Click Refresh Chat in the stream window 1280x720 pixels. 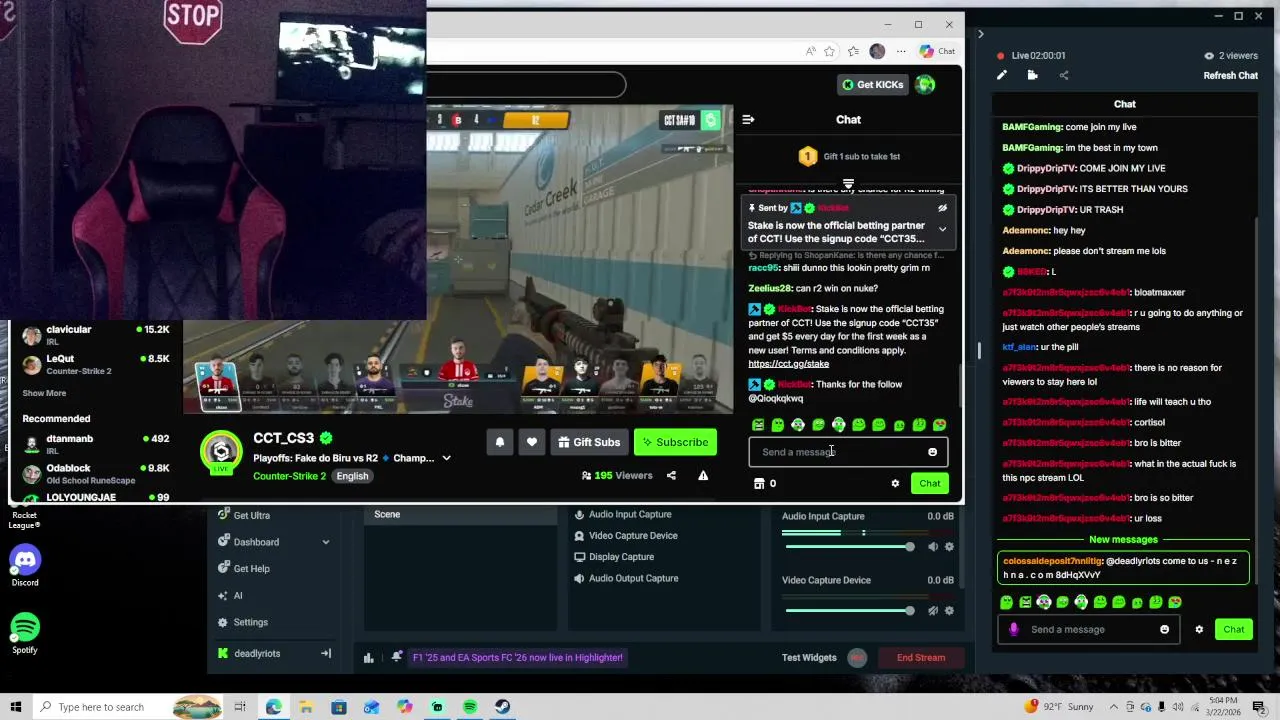(x=1230, y=76)
